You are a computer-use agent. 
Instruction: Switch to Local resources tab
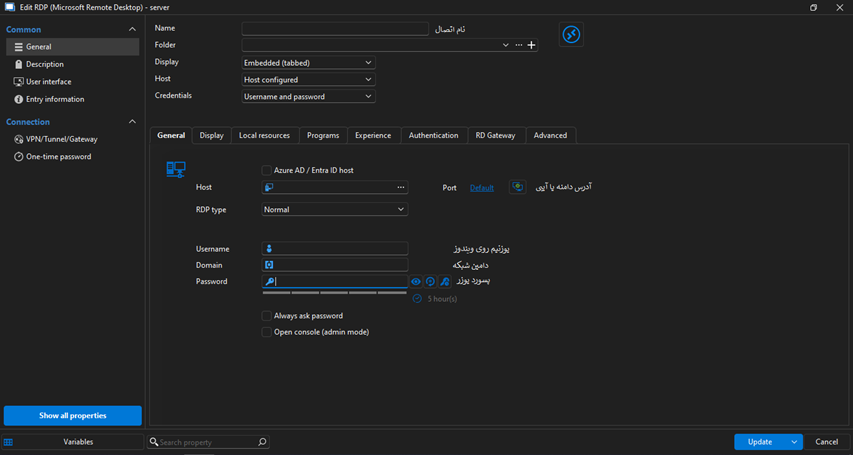[x=264, y=136]
